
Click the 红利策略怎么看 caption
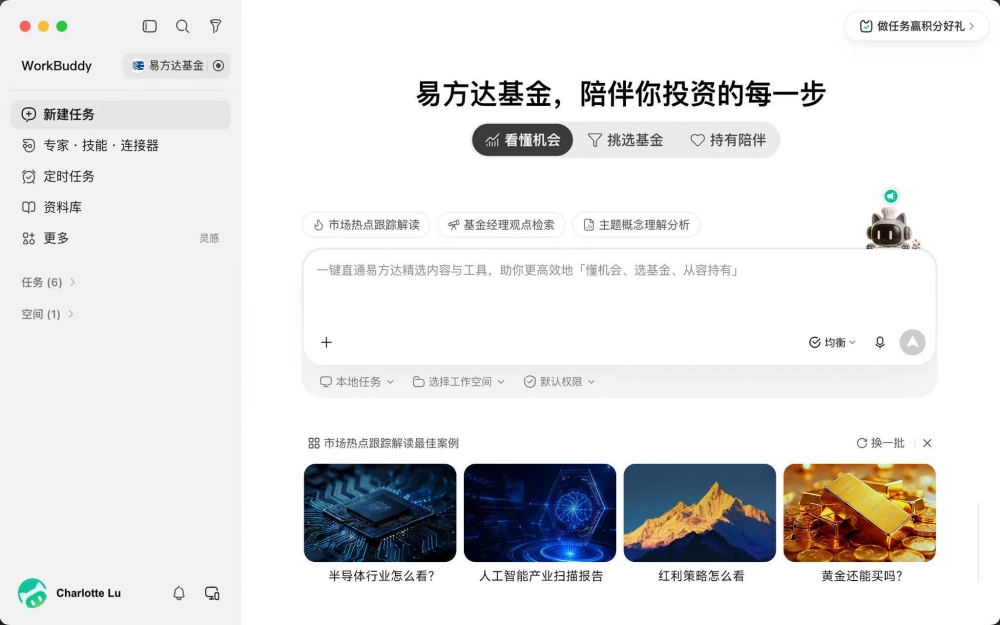click(x=701, y=576)
